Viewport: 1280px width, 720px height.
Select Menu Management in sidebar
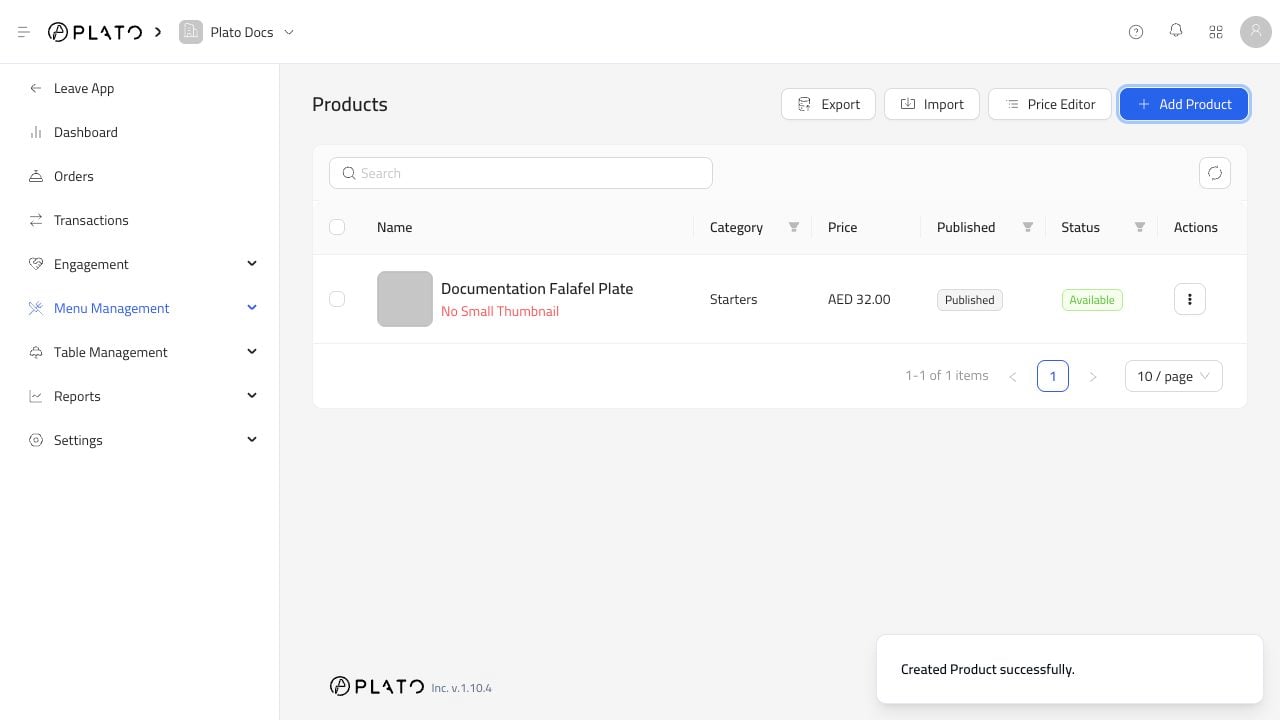[112, 308]
